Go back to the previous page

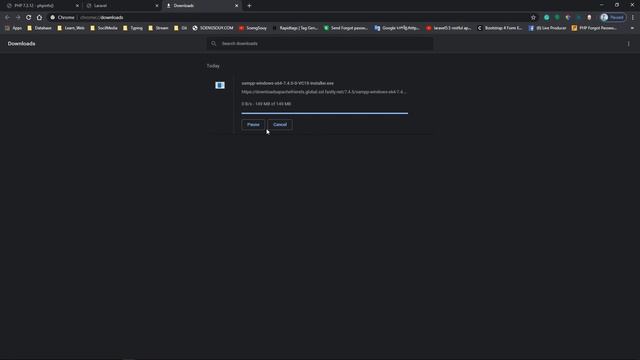7,18
